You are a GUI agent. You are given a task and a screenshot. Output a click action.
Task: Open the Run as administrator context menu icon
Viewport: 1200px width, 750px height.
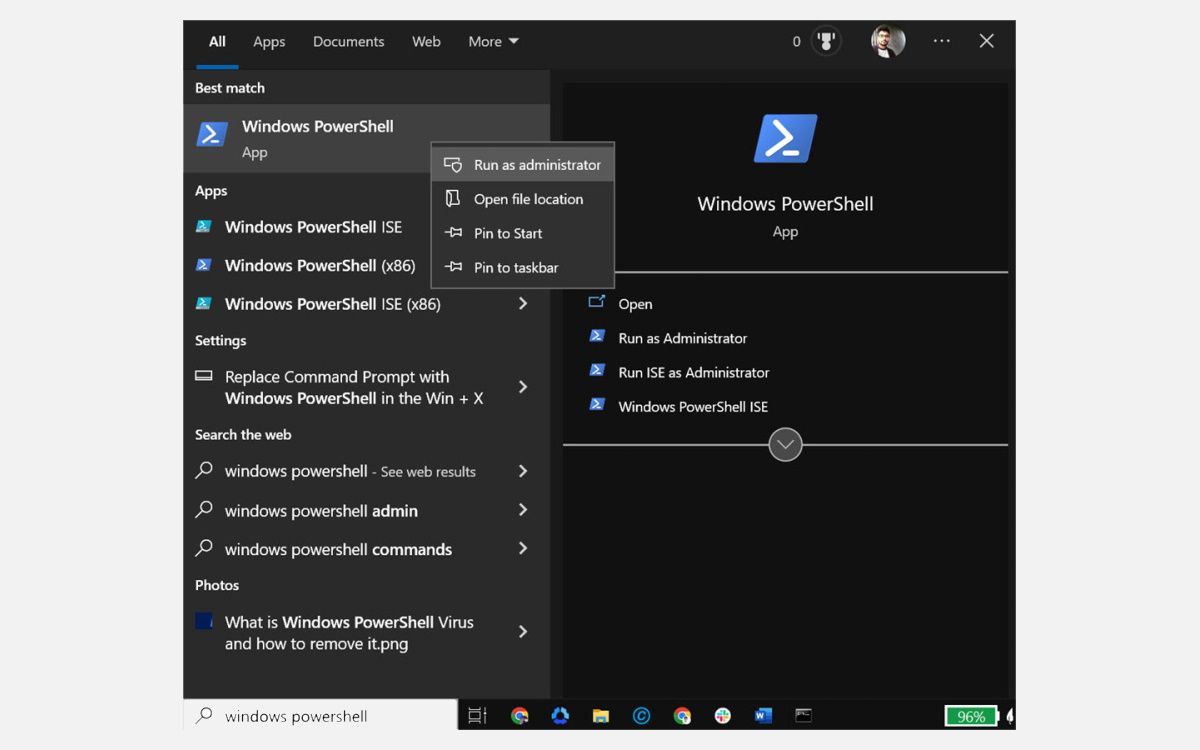453,163
